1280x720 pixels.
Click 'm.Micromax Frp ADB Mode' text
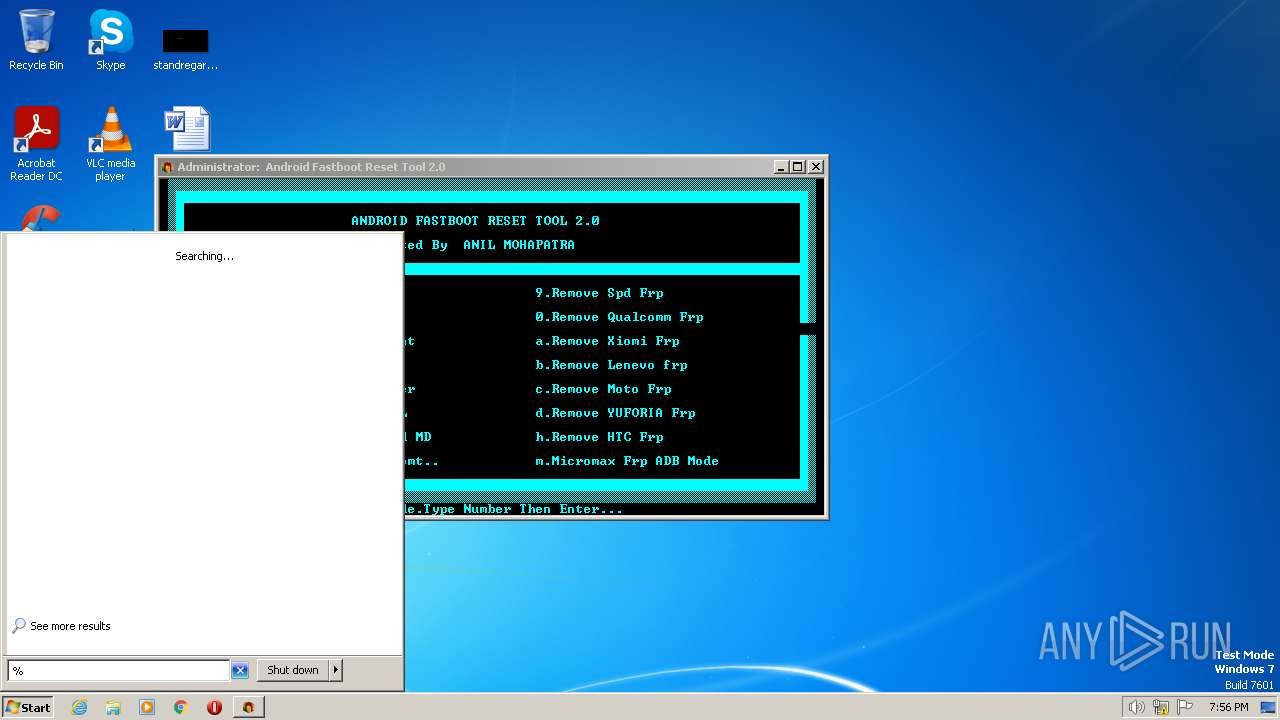point(627,461)
